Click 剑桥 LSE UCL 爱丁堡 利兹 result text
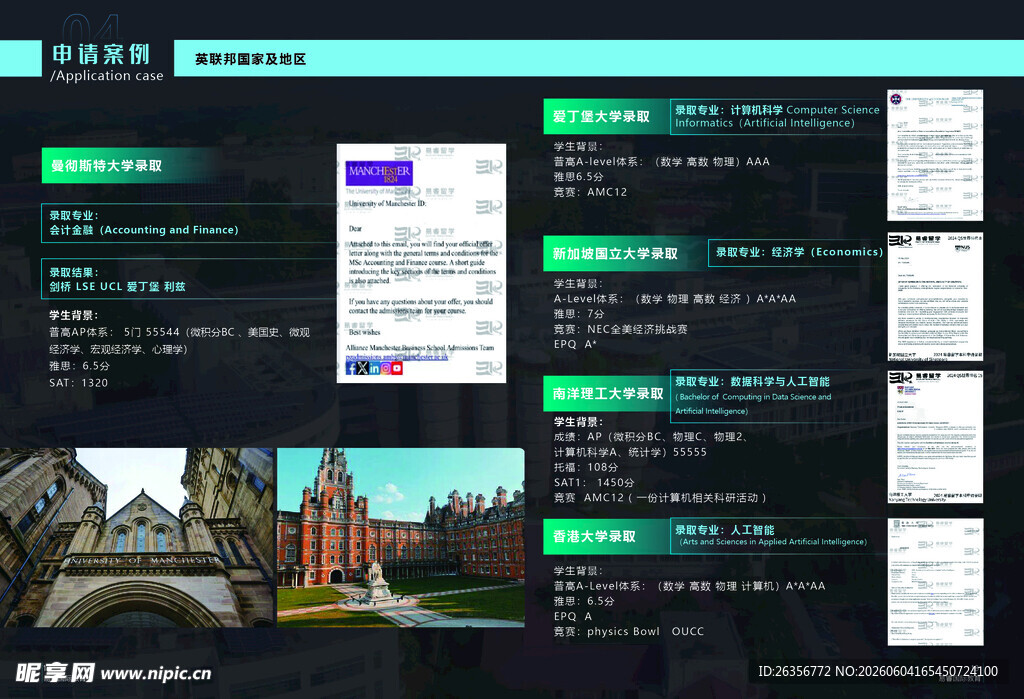The image size is (1024, 699). (118, 287)
